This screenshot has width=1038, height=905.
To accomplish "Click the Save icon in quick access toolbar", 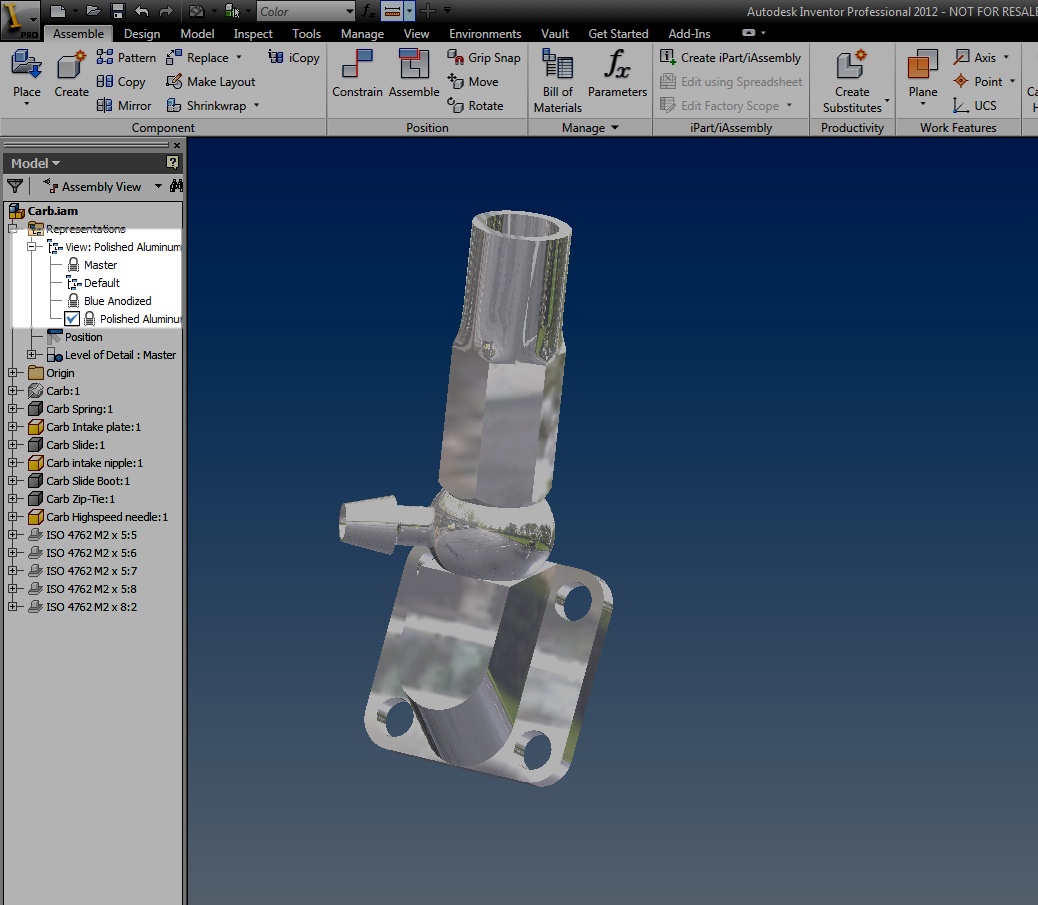I will [118, 11].
